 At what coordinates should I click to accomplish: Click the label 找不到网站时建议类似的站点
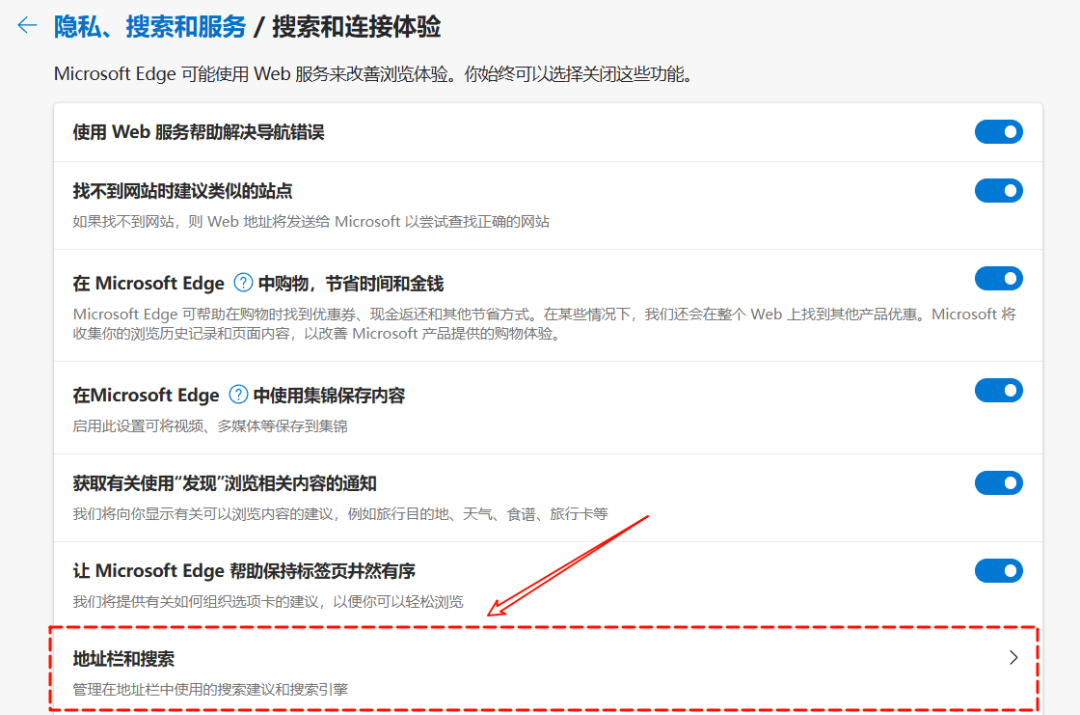(x=183, y=191)
